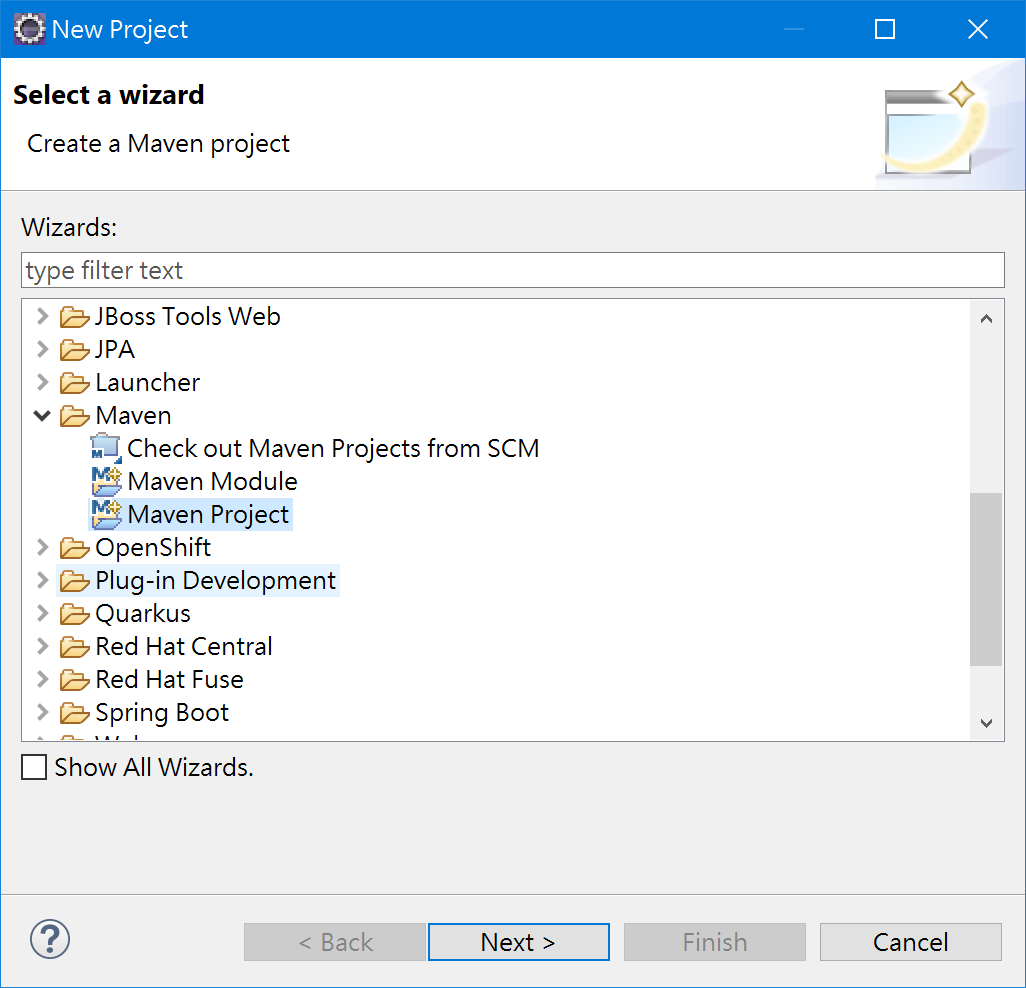Click the Red Hat Fuse folder icon
This screenshot has width=1026, height=988.
[x=75, y=680]
